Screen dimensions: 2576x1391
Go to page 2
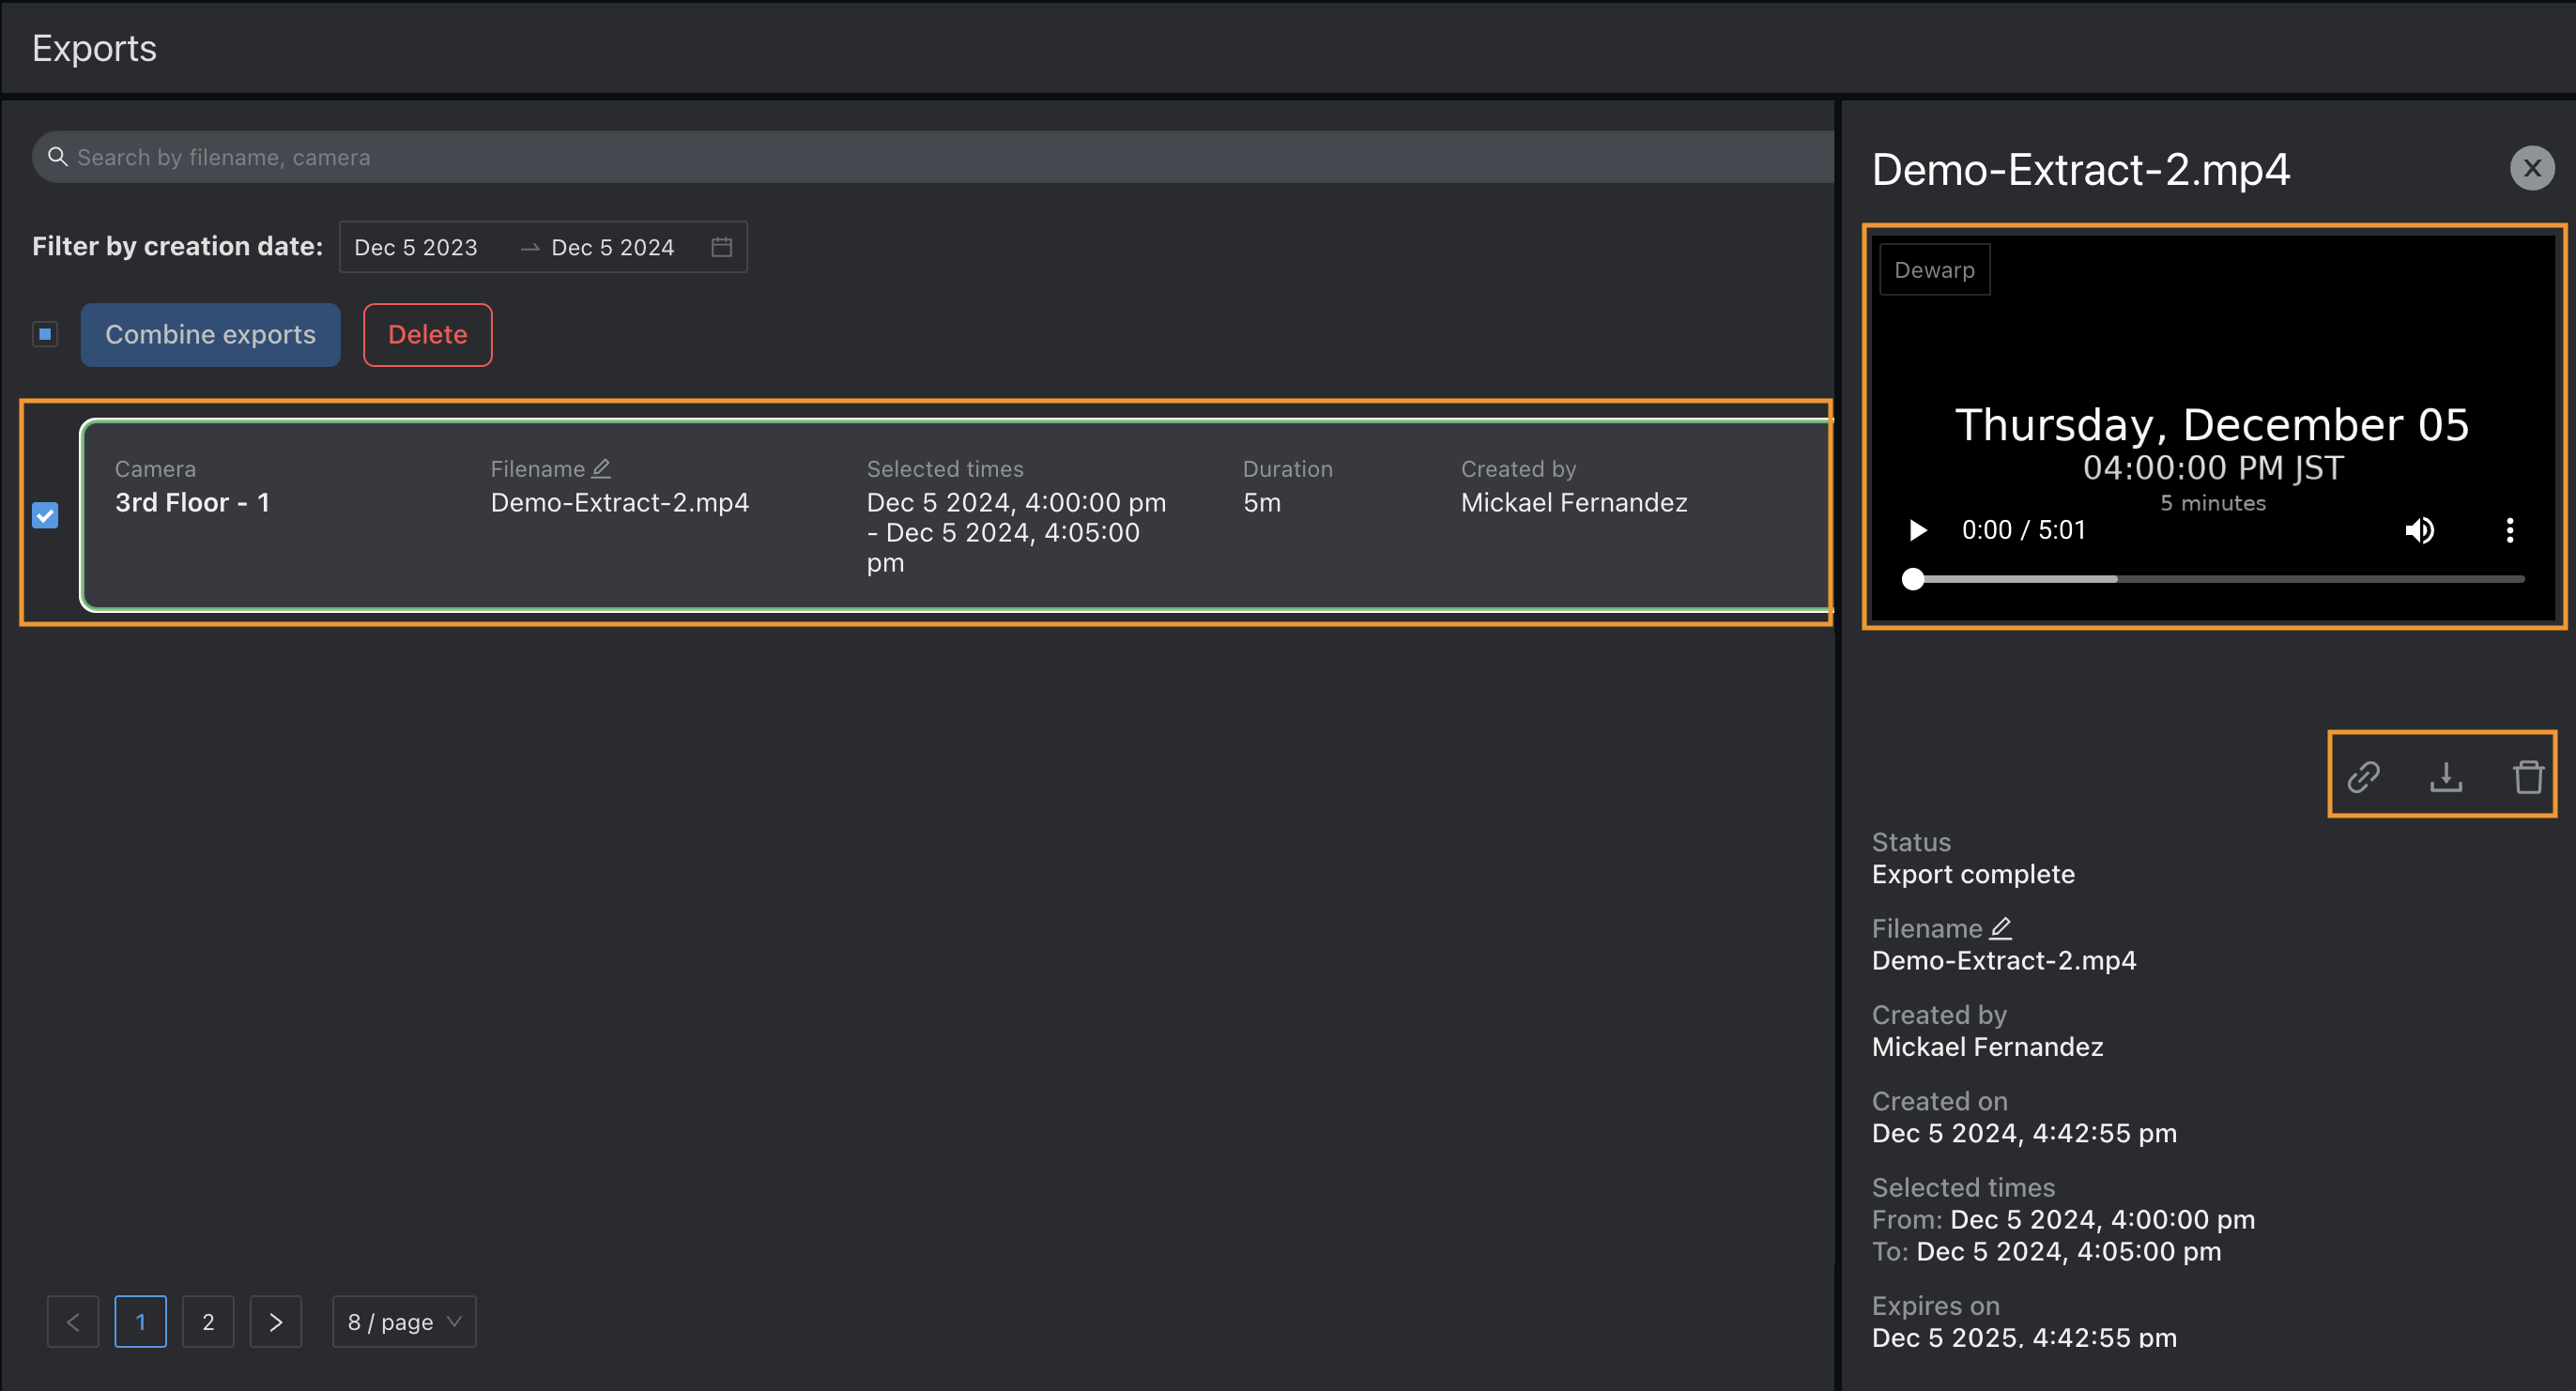(208, 1322)
